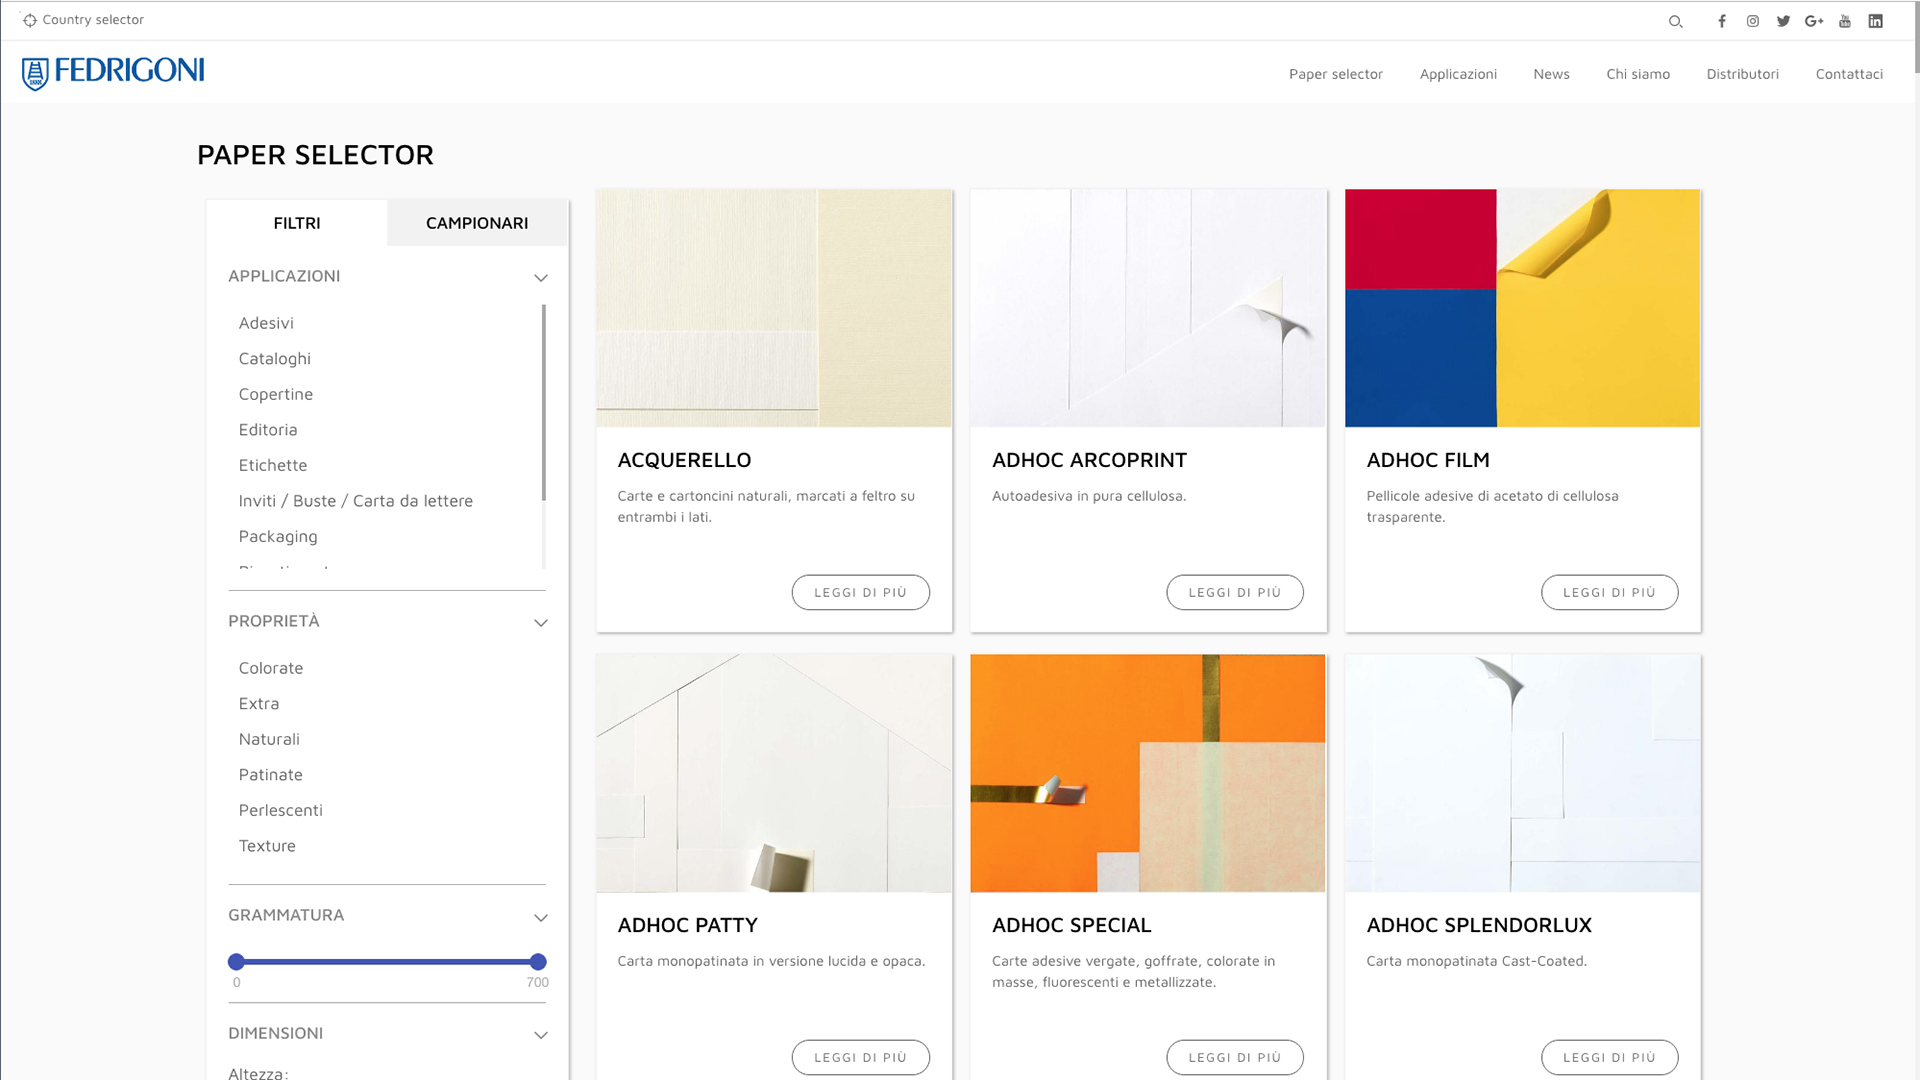Open the Acquerello paper thumbnail
This screenshot has width=1920, height=1080.
pos(774,308)
